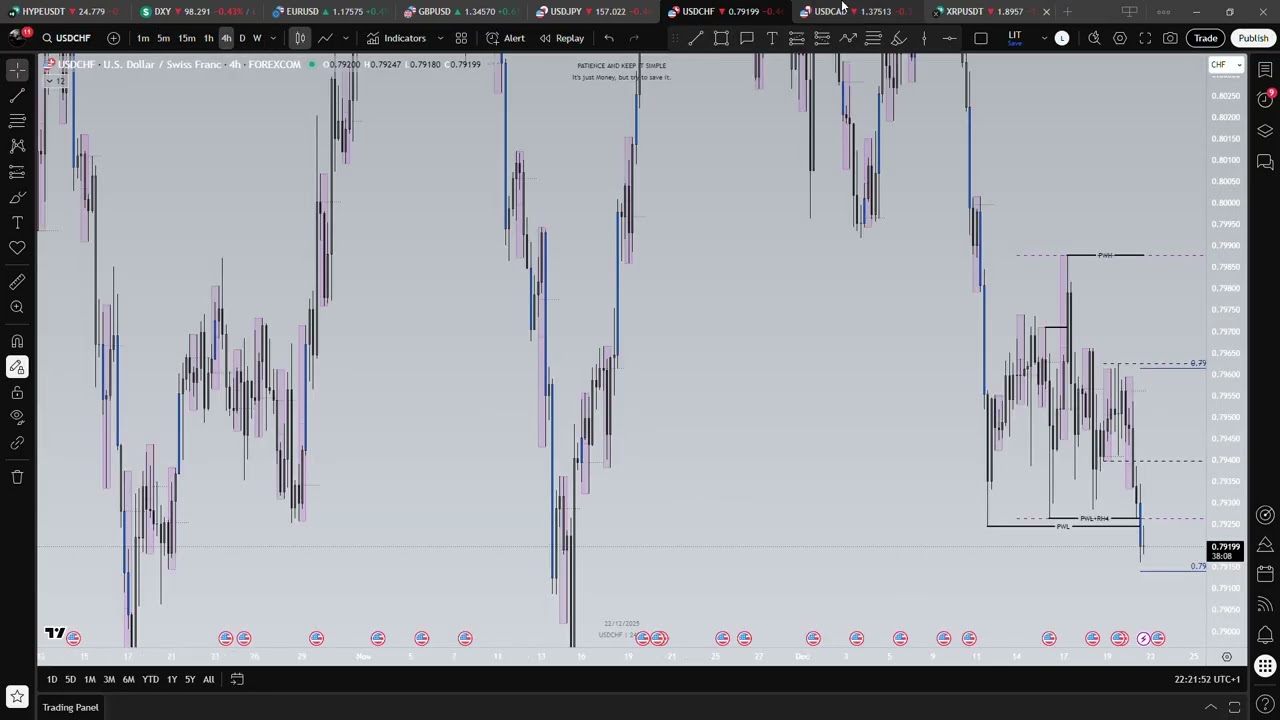This screenshot has height=720, width=1280.
Task: Undo the last action
Action: click(609, 38)
